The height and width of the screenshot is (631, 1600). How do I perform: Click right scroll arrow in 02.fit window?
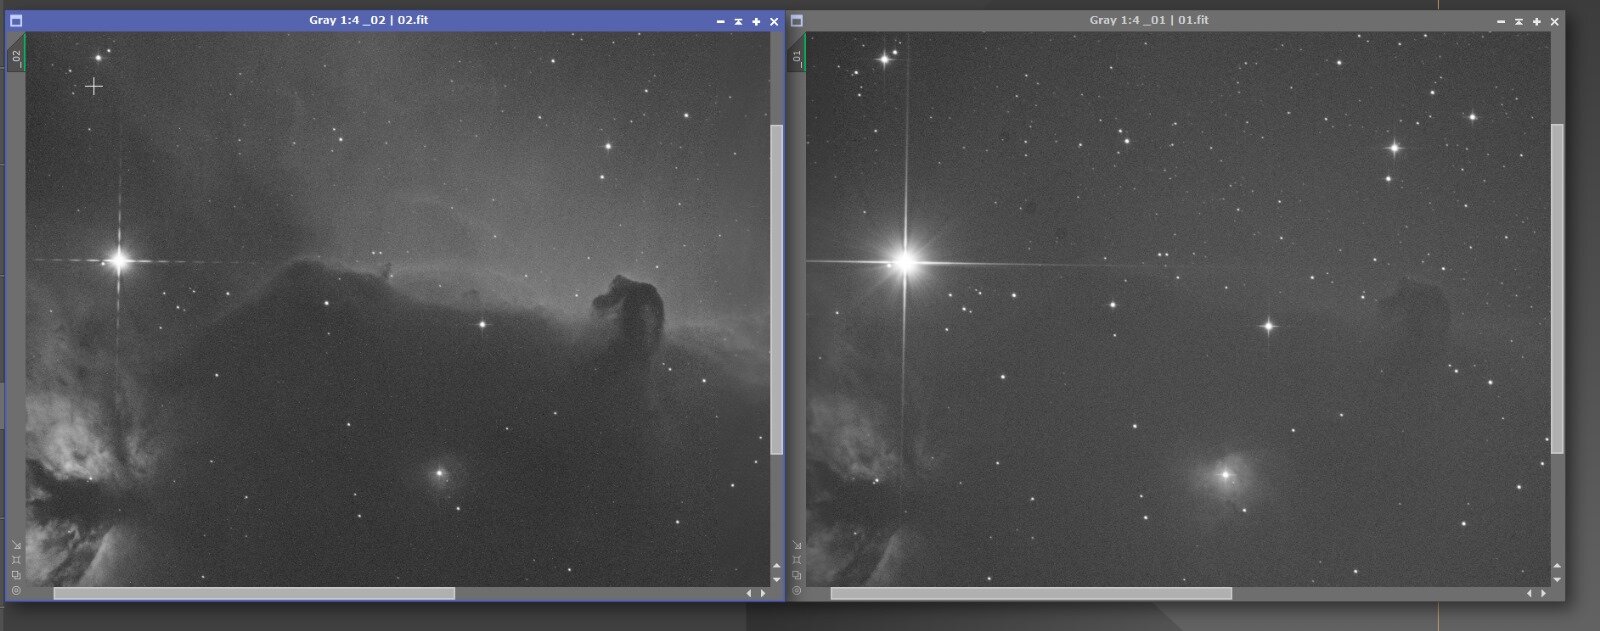[x=764, y=593]
